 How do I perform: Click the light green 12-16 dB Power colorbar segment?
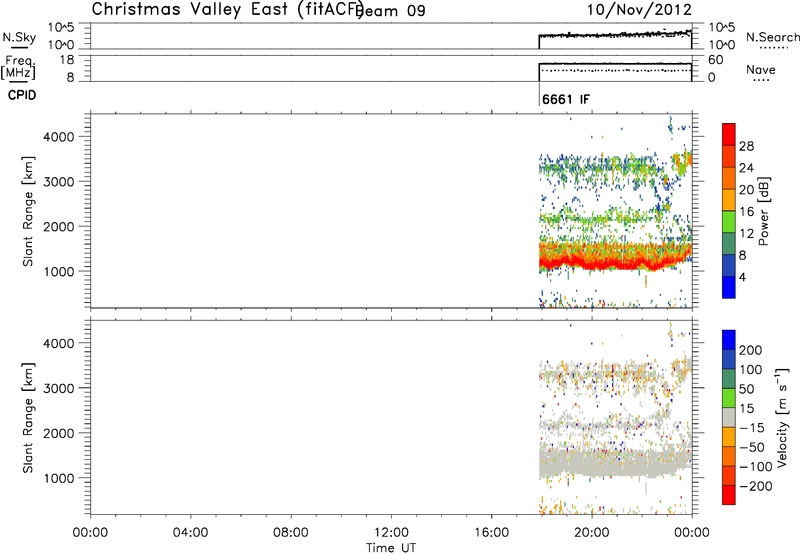click(x=729, y=221)
